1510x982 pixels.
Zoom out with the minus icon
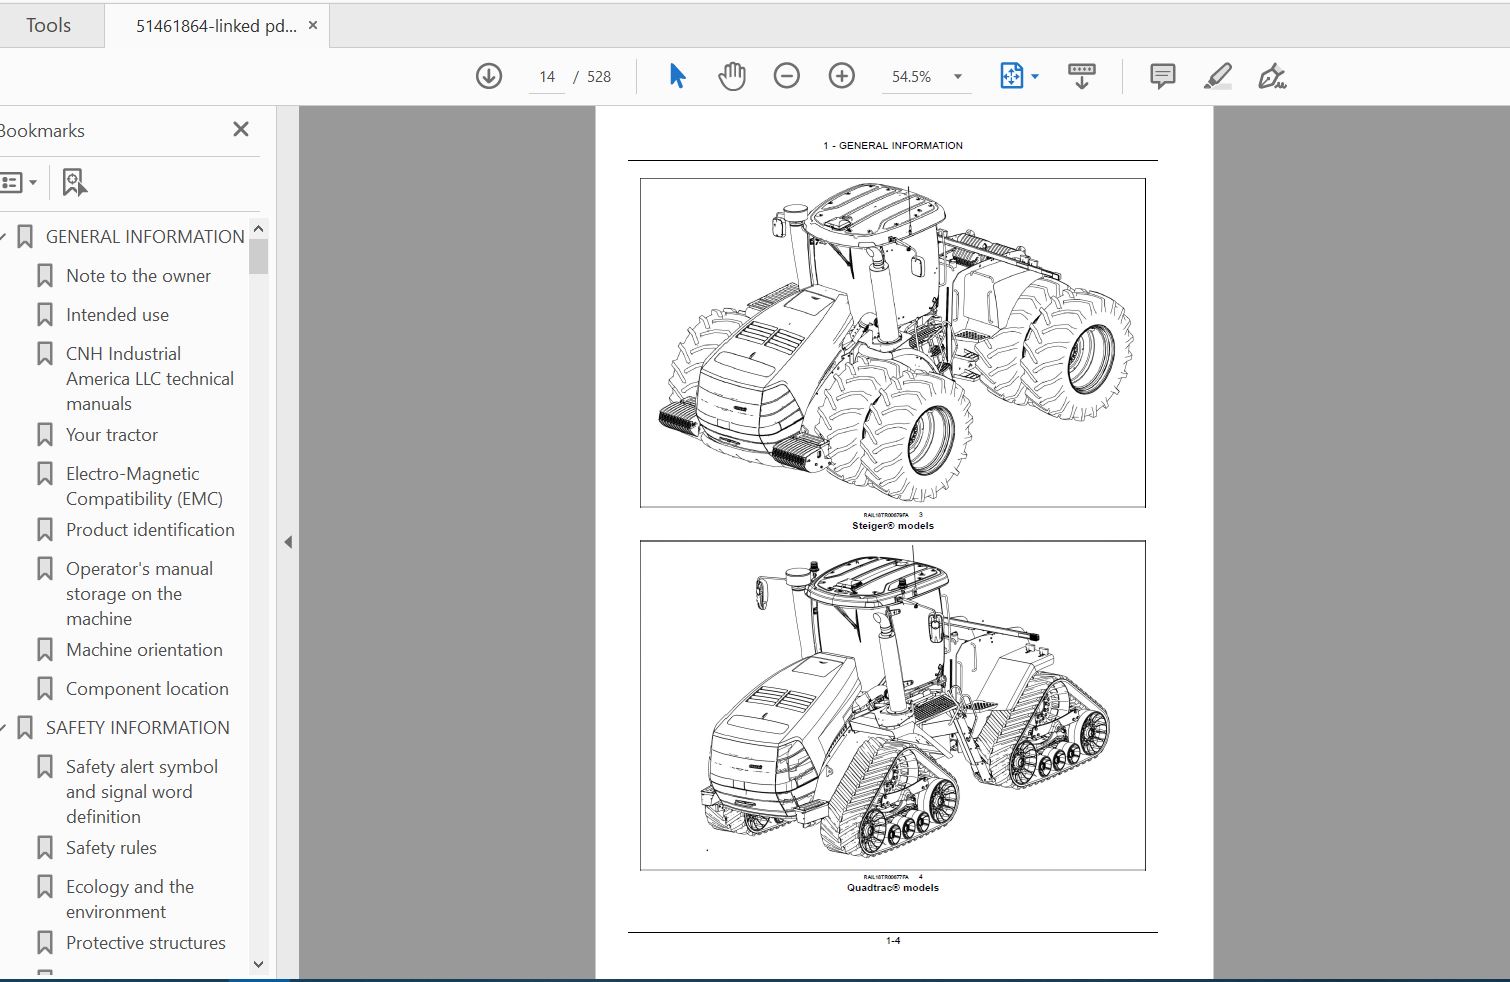coord(787,76)
